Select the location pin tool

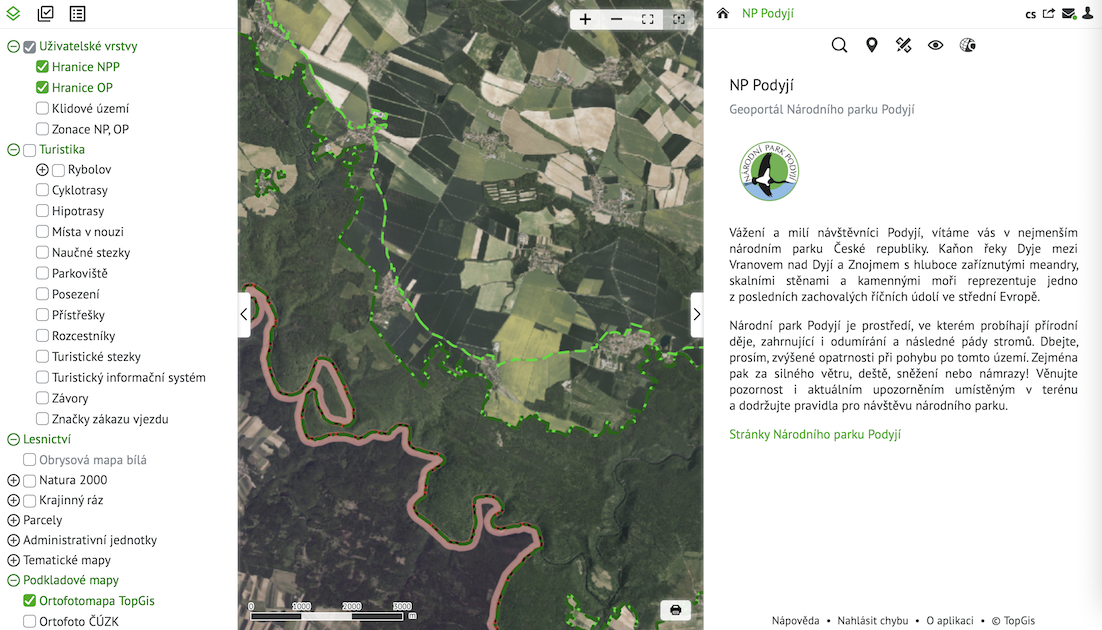(871, 45)
